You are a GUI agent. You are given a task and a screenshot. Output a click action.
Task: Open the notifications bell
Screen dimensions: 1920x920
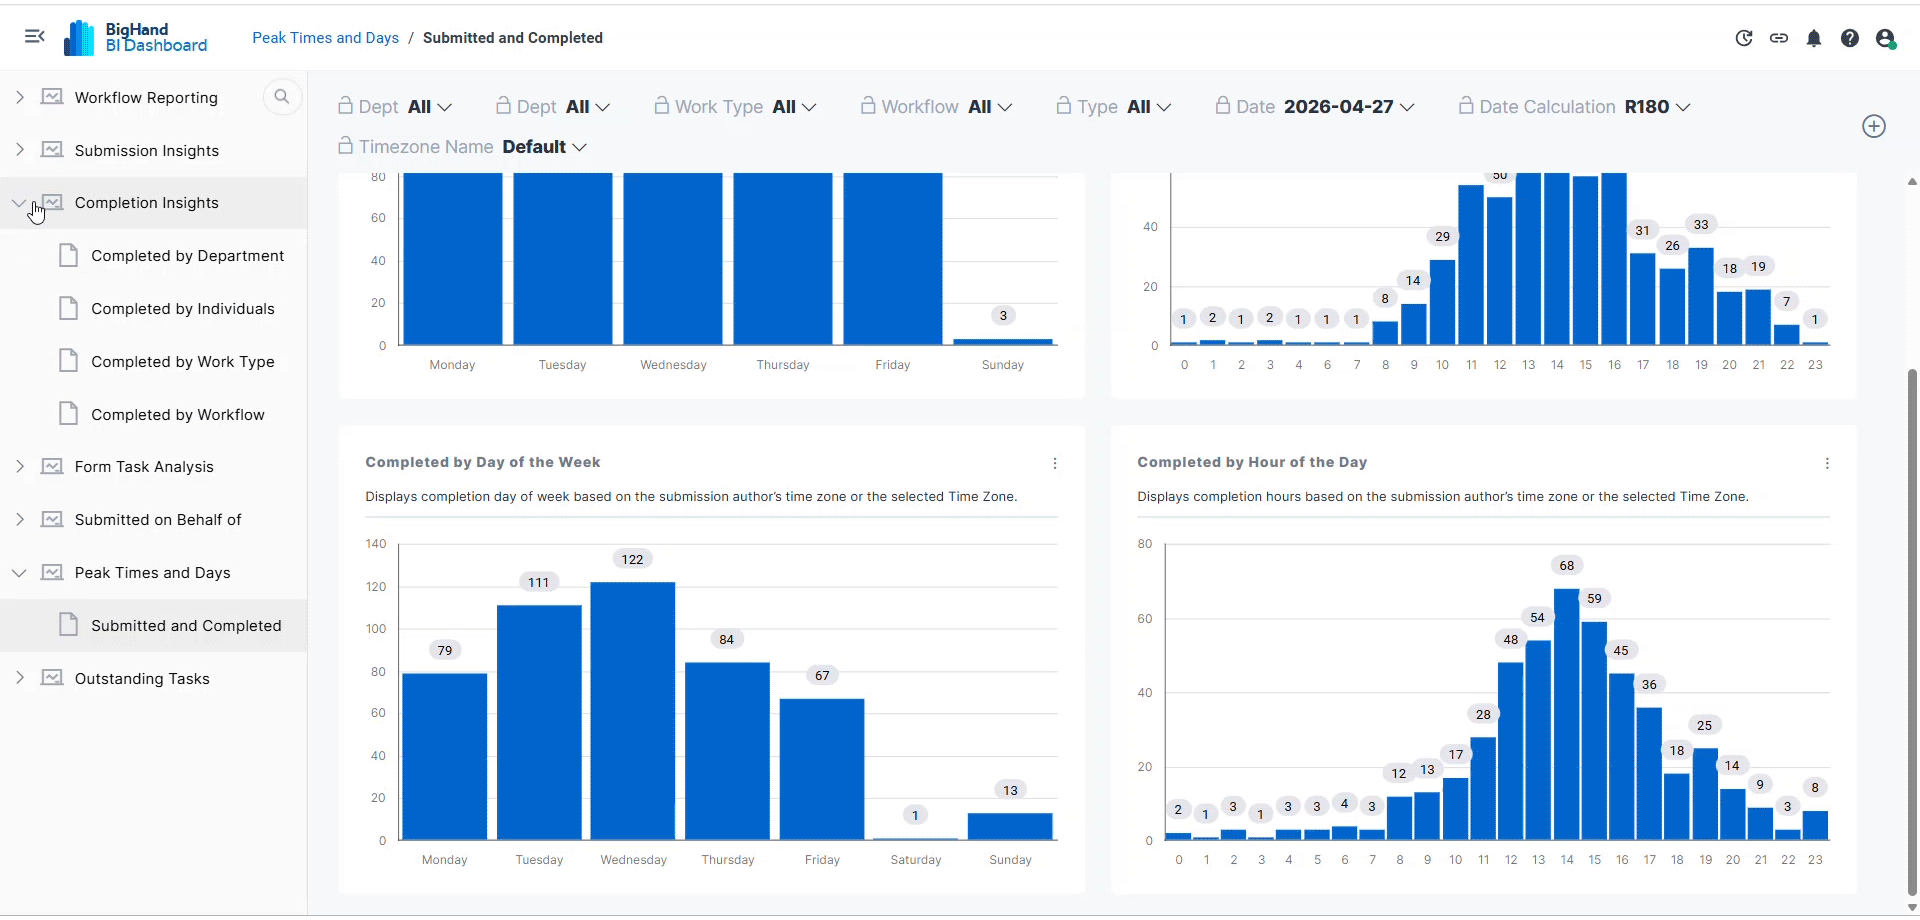pos(1814,38)
